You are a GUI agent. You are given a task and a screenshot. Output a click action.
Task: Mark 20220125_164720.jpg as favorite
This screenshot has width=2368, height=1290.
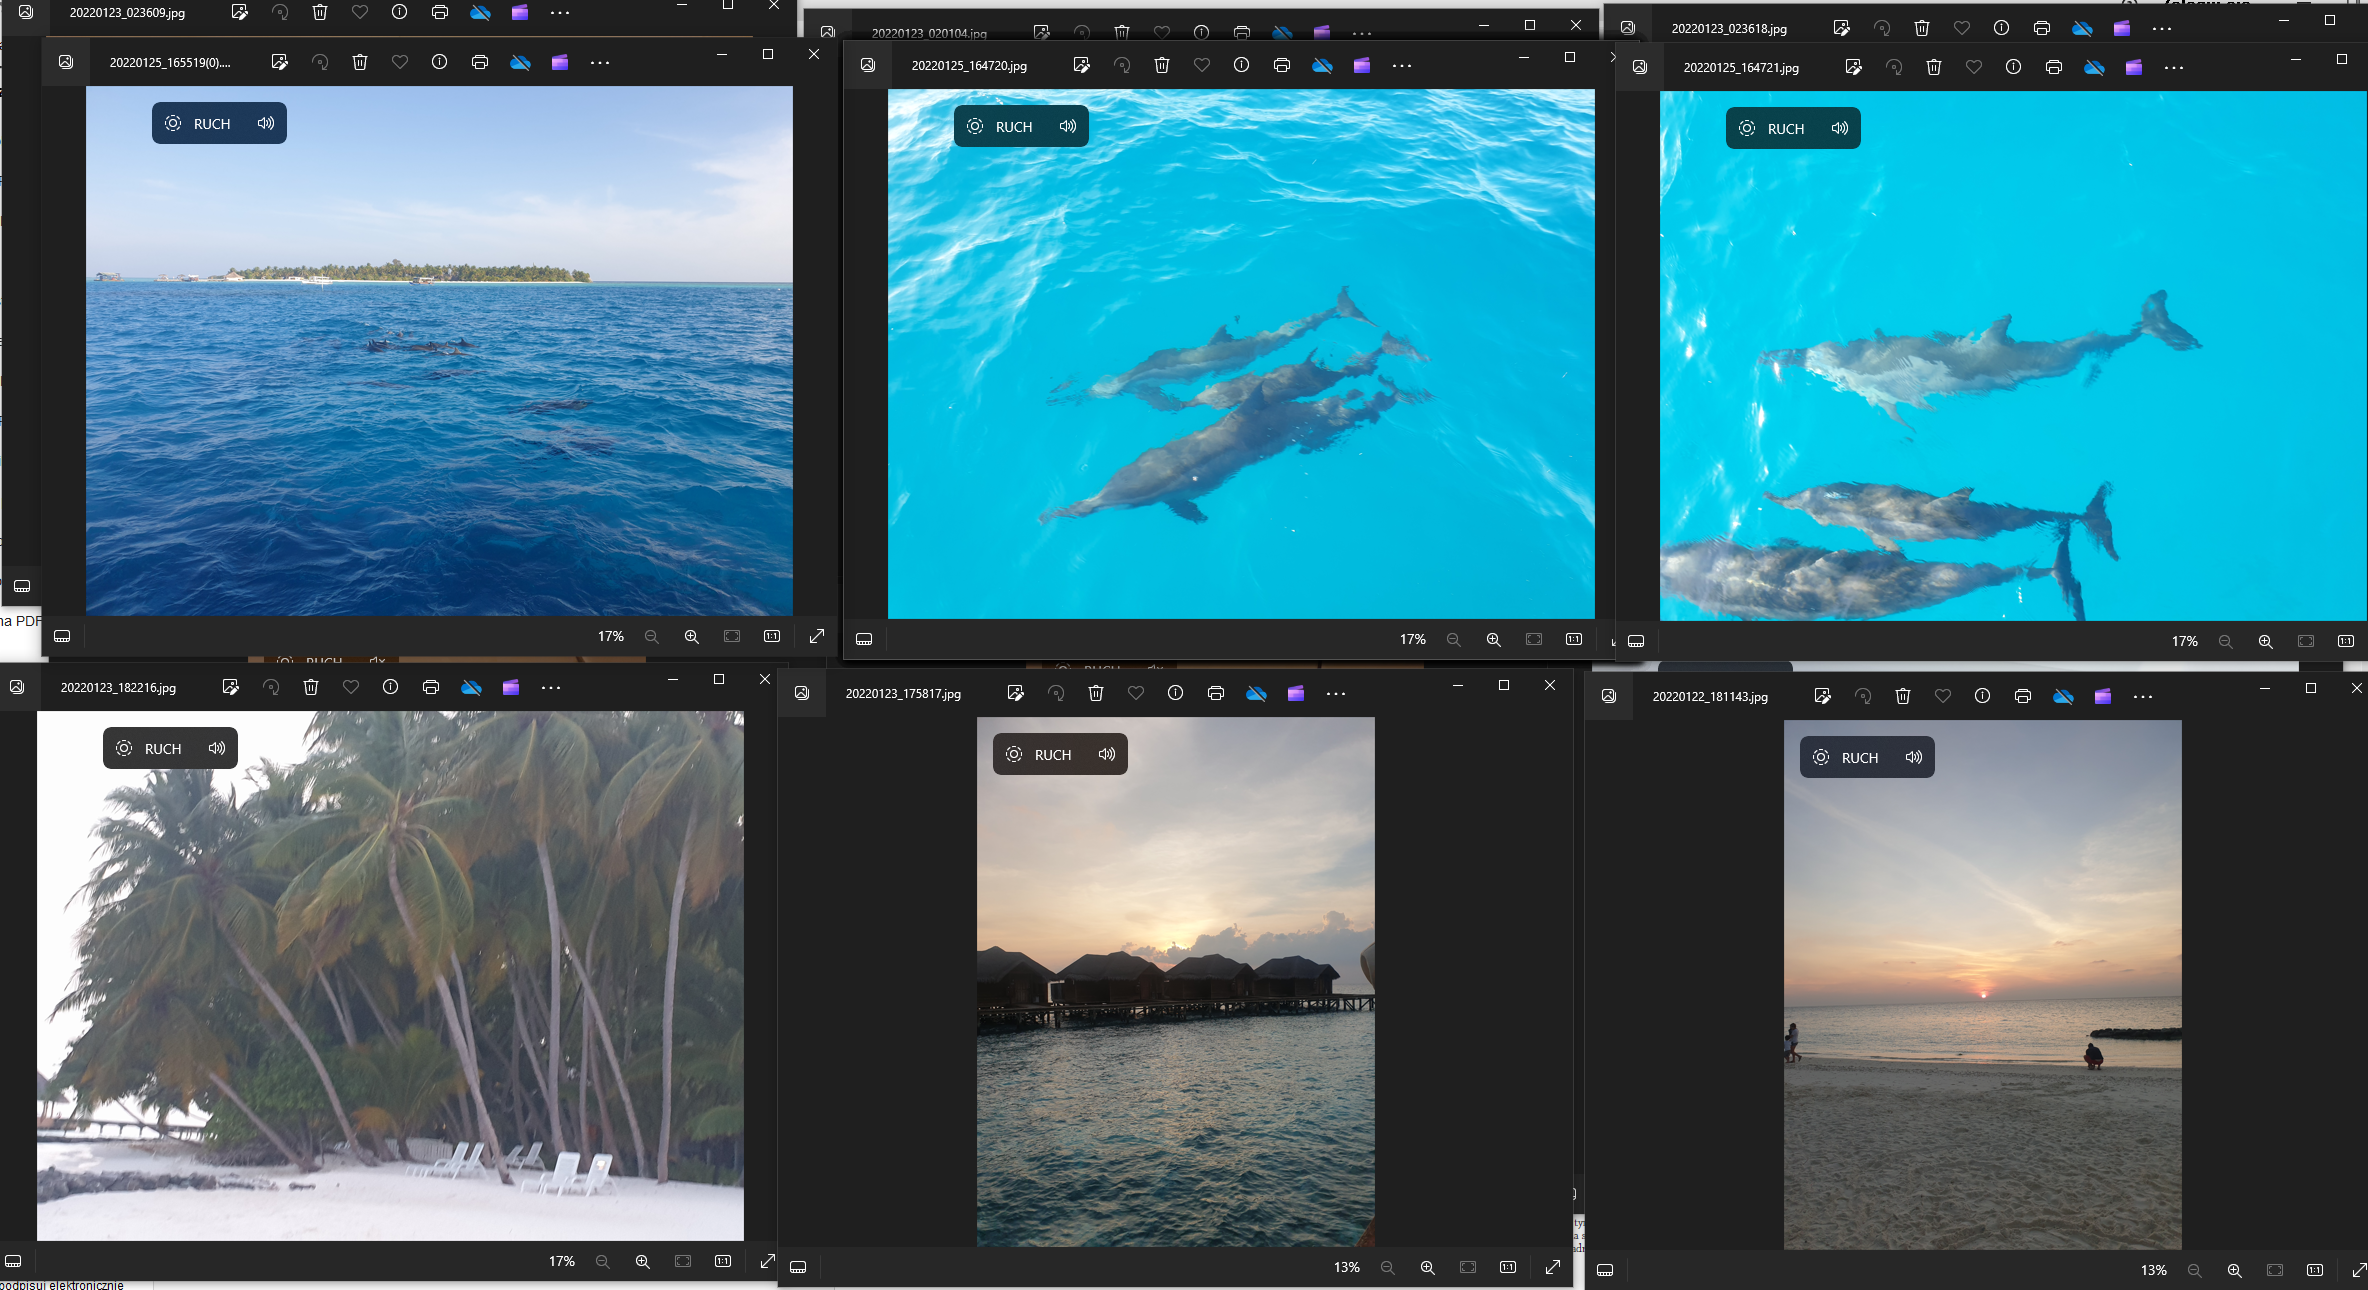click(1202, 65)
